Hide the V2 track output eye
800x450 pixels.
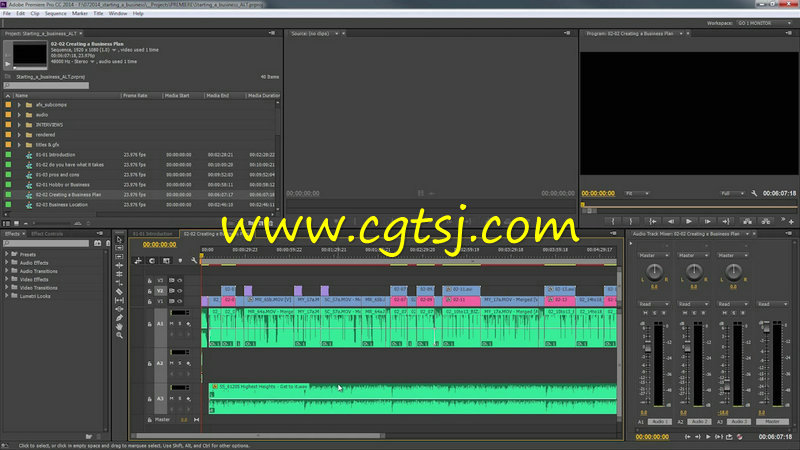[180, 291]
